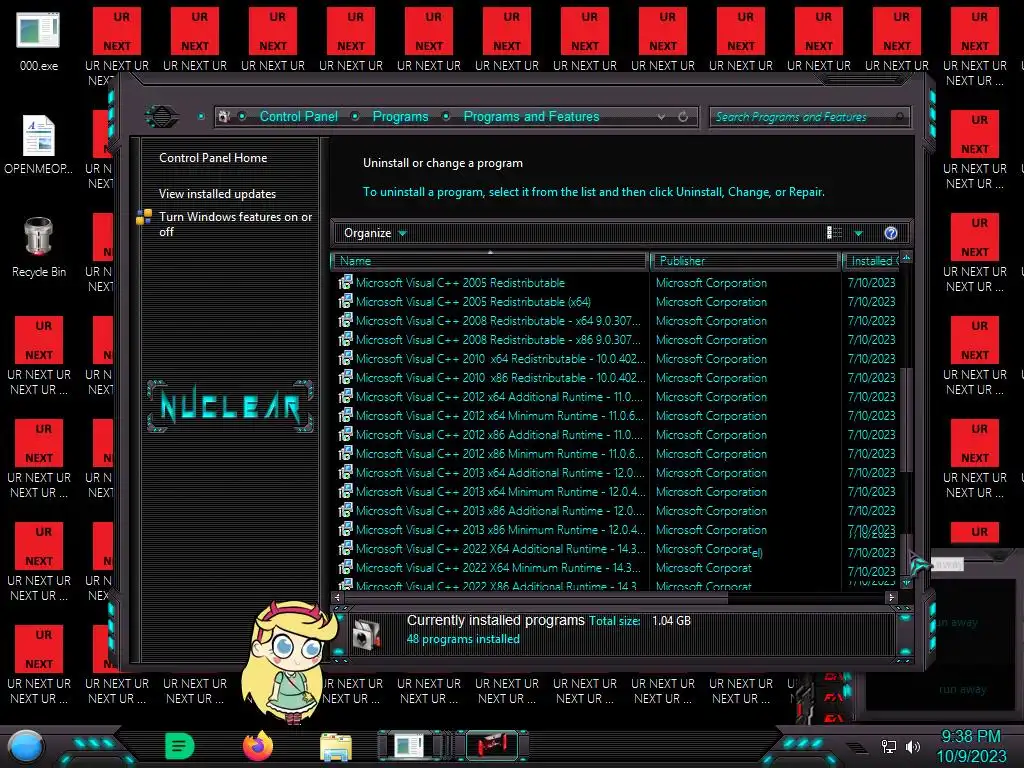Click the search magnifier icon
The width and height of the screenshot is (1024, 768).
[900, 117]
